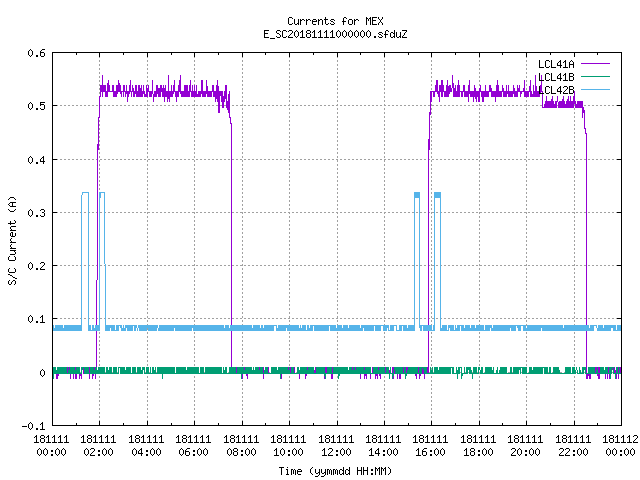Click the green LCL41B legend line sample
The height and width of the screenshot is (480, 640).
pyautogui.click(x=595, y=76)
